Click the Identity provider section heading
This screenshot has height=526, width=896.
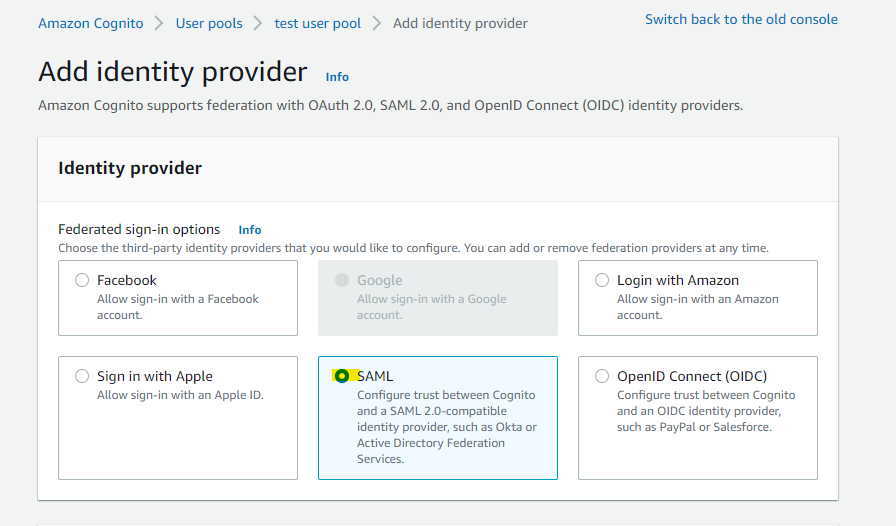[x=130, y=168]
